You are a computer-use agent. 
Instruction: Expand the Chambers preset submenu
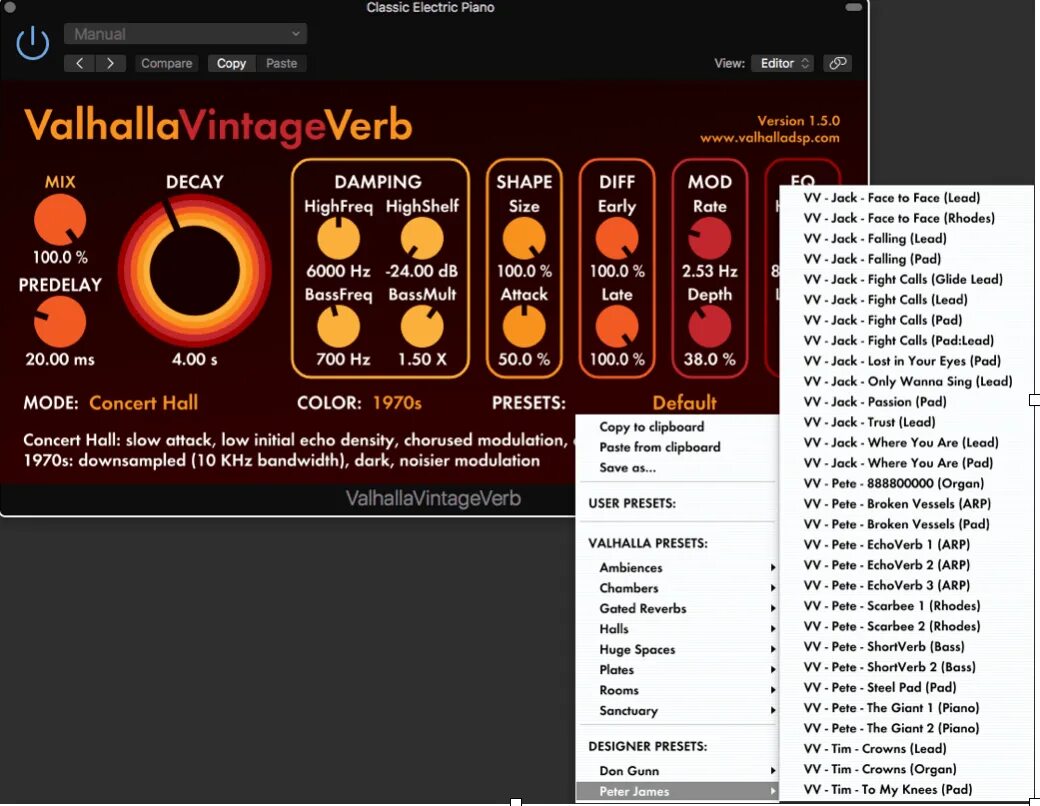tap(677, 588)
